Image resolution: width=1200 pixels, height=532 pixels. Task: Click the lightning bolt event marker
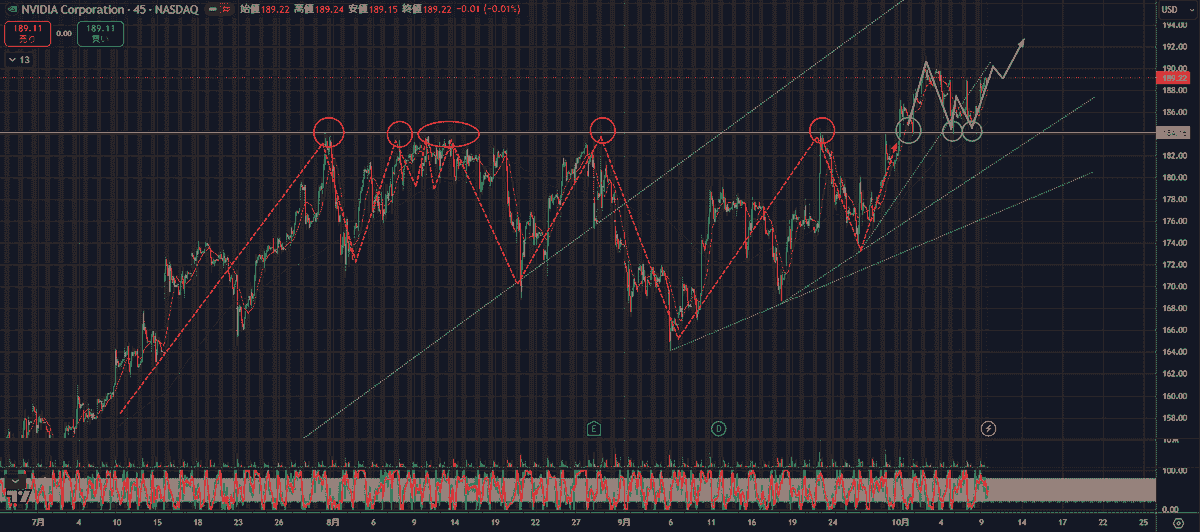click(988, 428)
